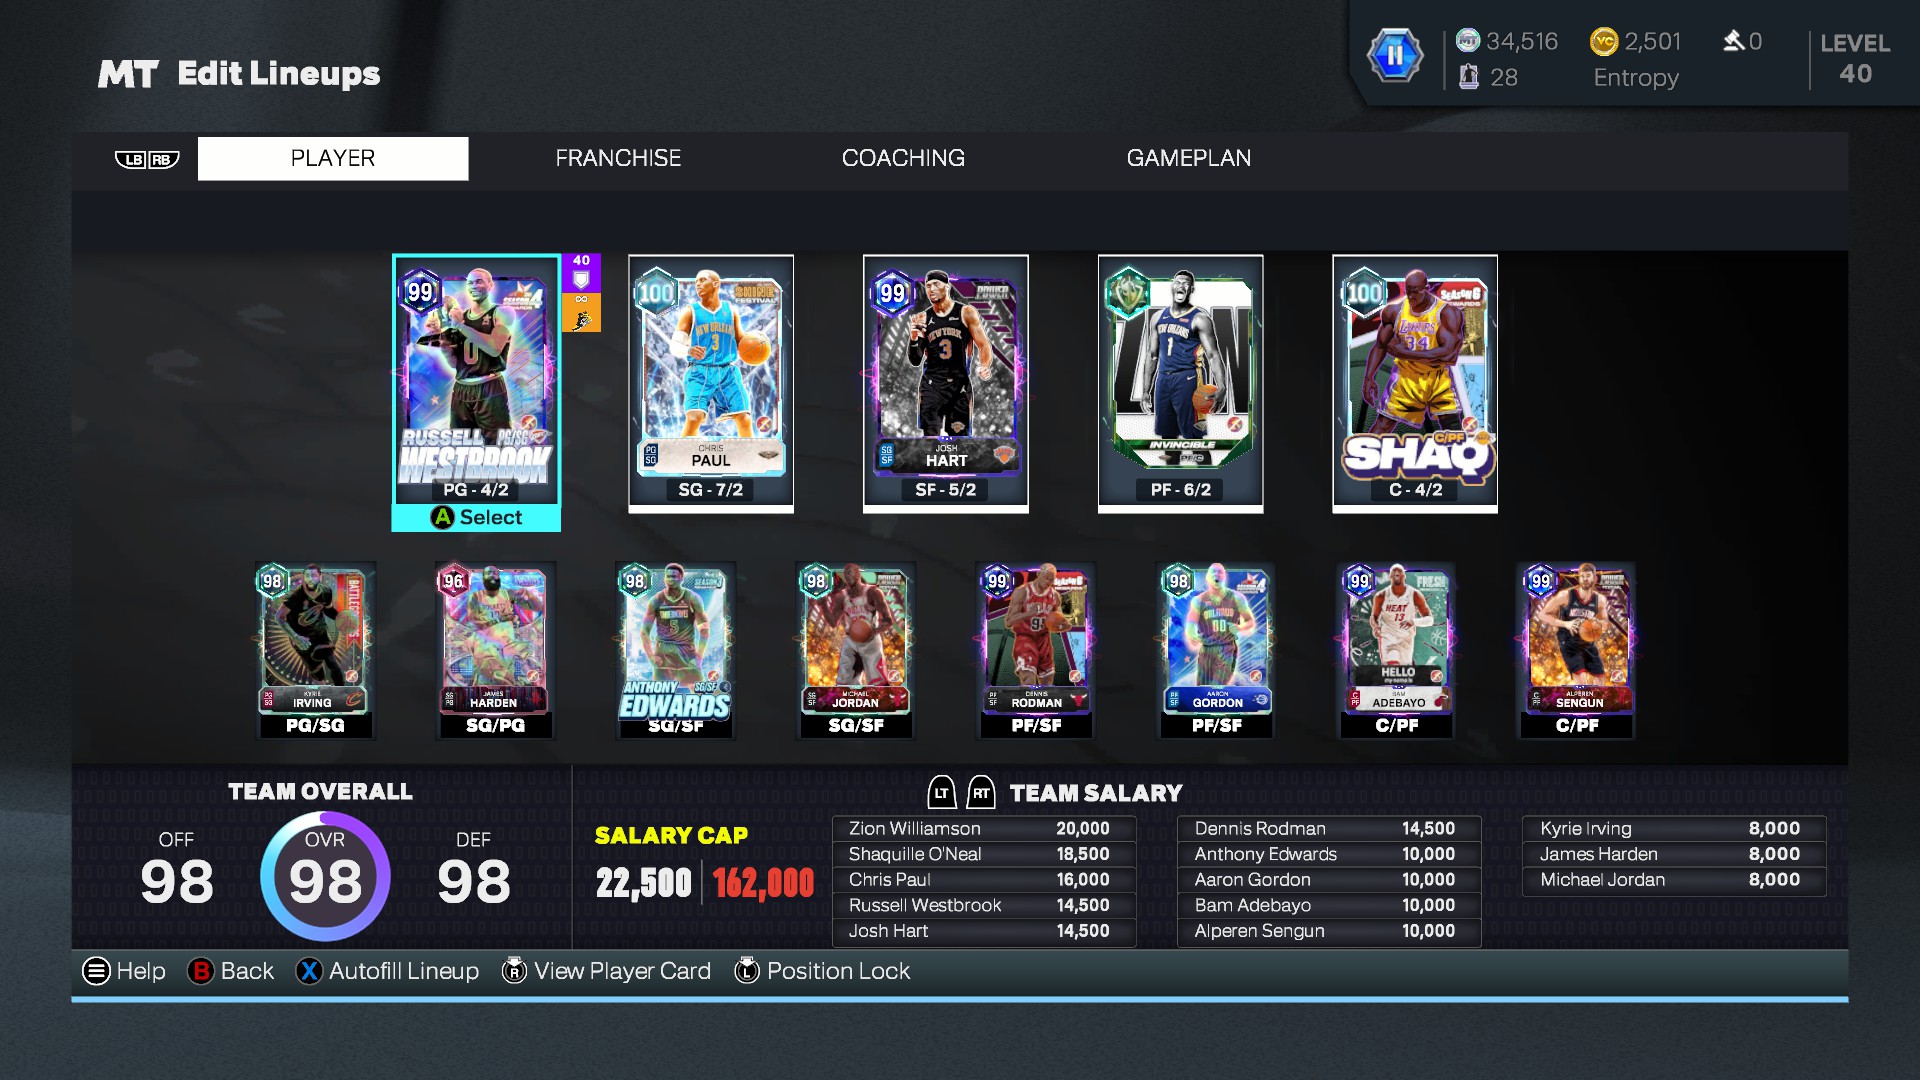Open the COACHING tab
The image size is (1920, 1080).
pyautogui.click(x=903, y=158)
